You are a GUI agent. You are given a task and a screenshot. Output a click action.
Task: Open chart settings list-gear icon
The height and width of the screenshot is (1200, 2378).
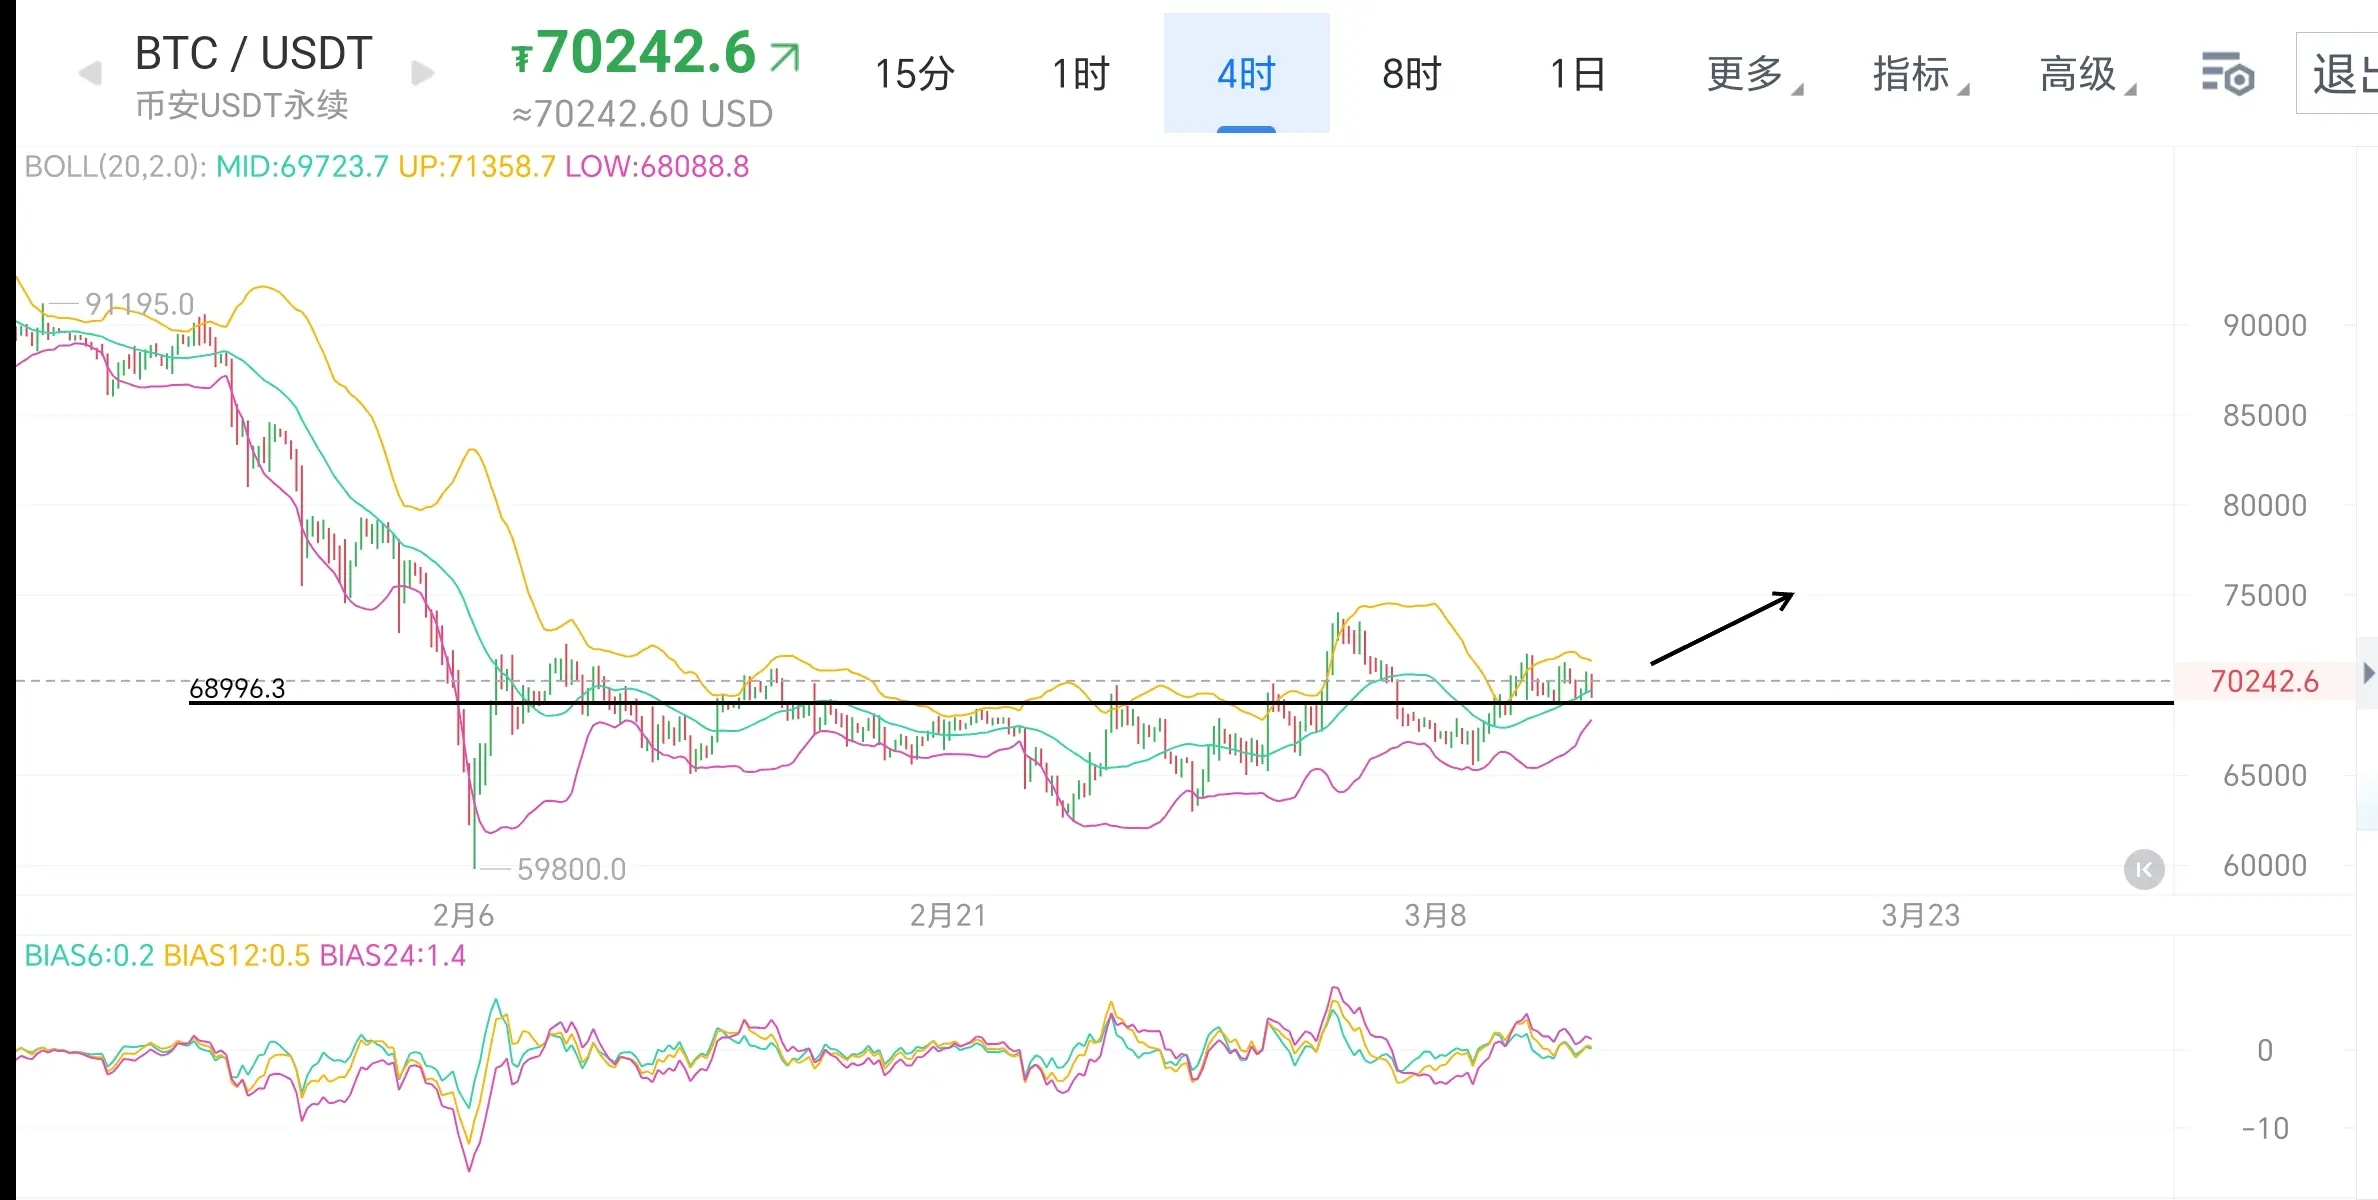click(2227, 74)
